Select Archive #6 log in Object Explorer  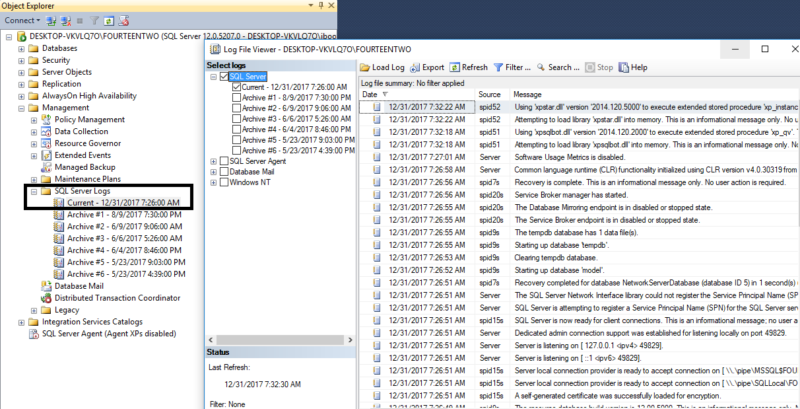click(126, 274)
